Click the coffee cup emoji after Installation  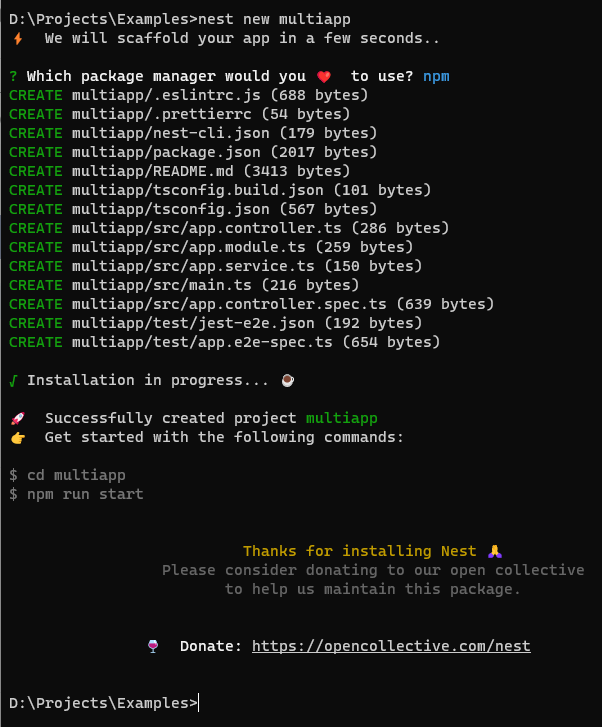pos(288,380)
